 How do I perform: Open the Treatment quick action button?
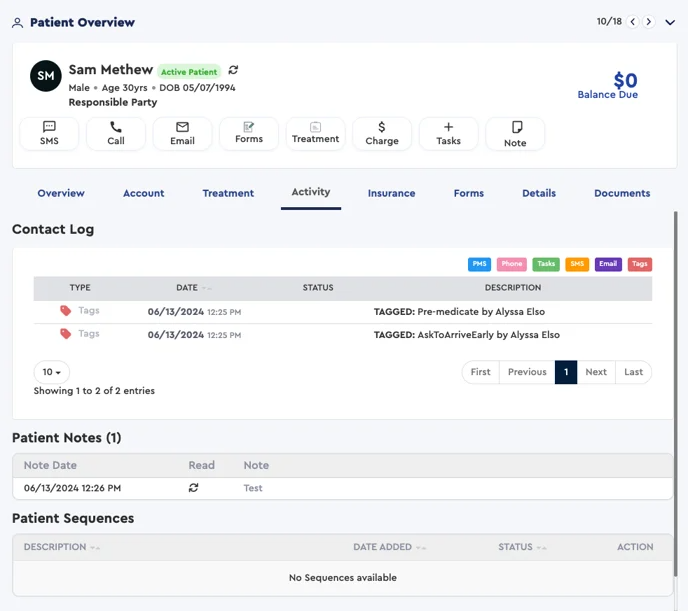(315, 134)
